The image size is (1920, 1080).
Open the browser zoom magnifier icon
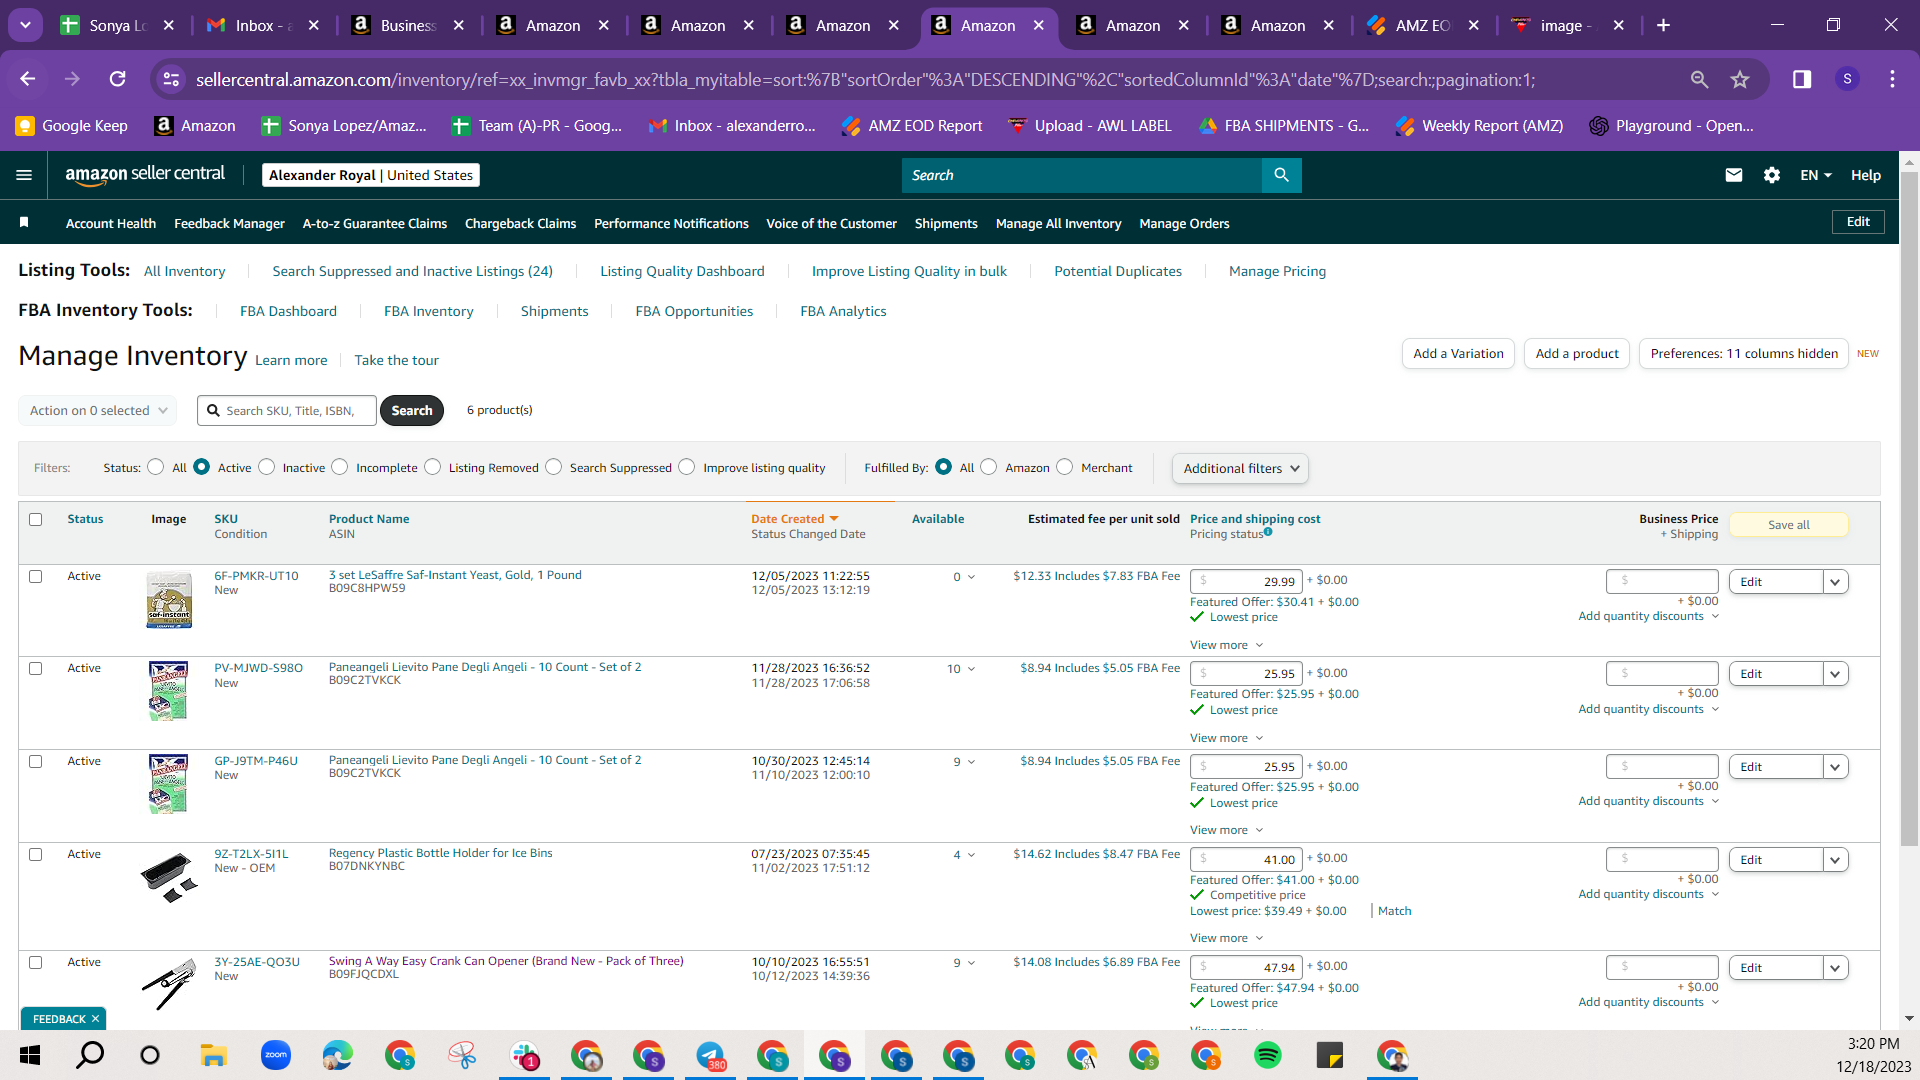1699,79
